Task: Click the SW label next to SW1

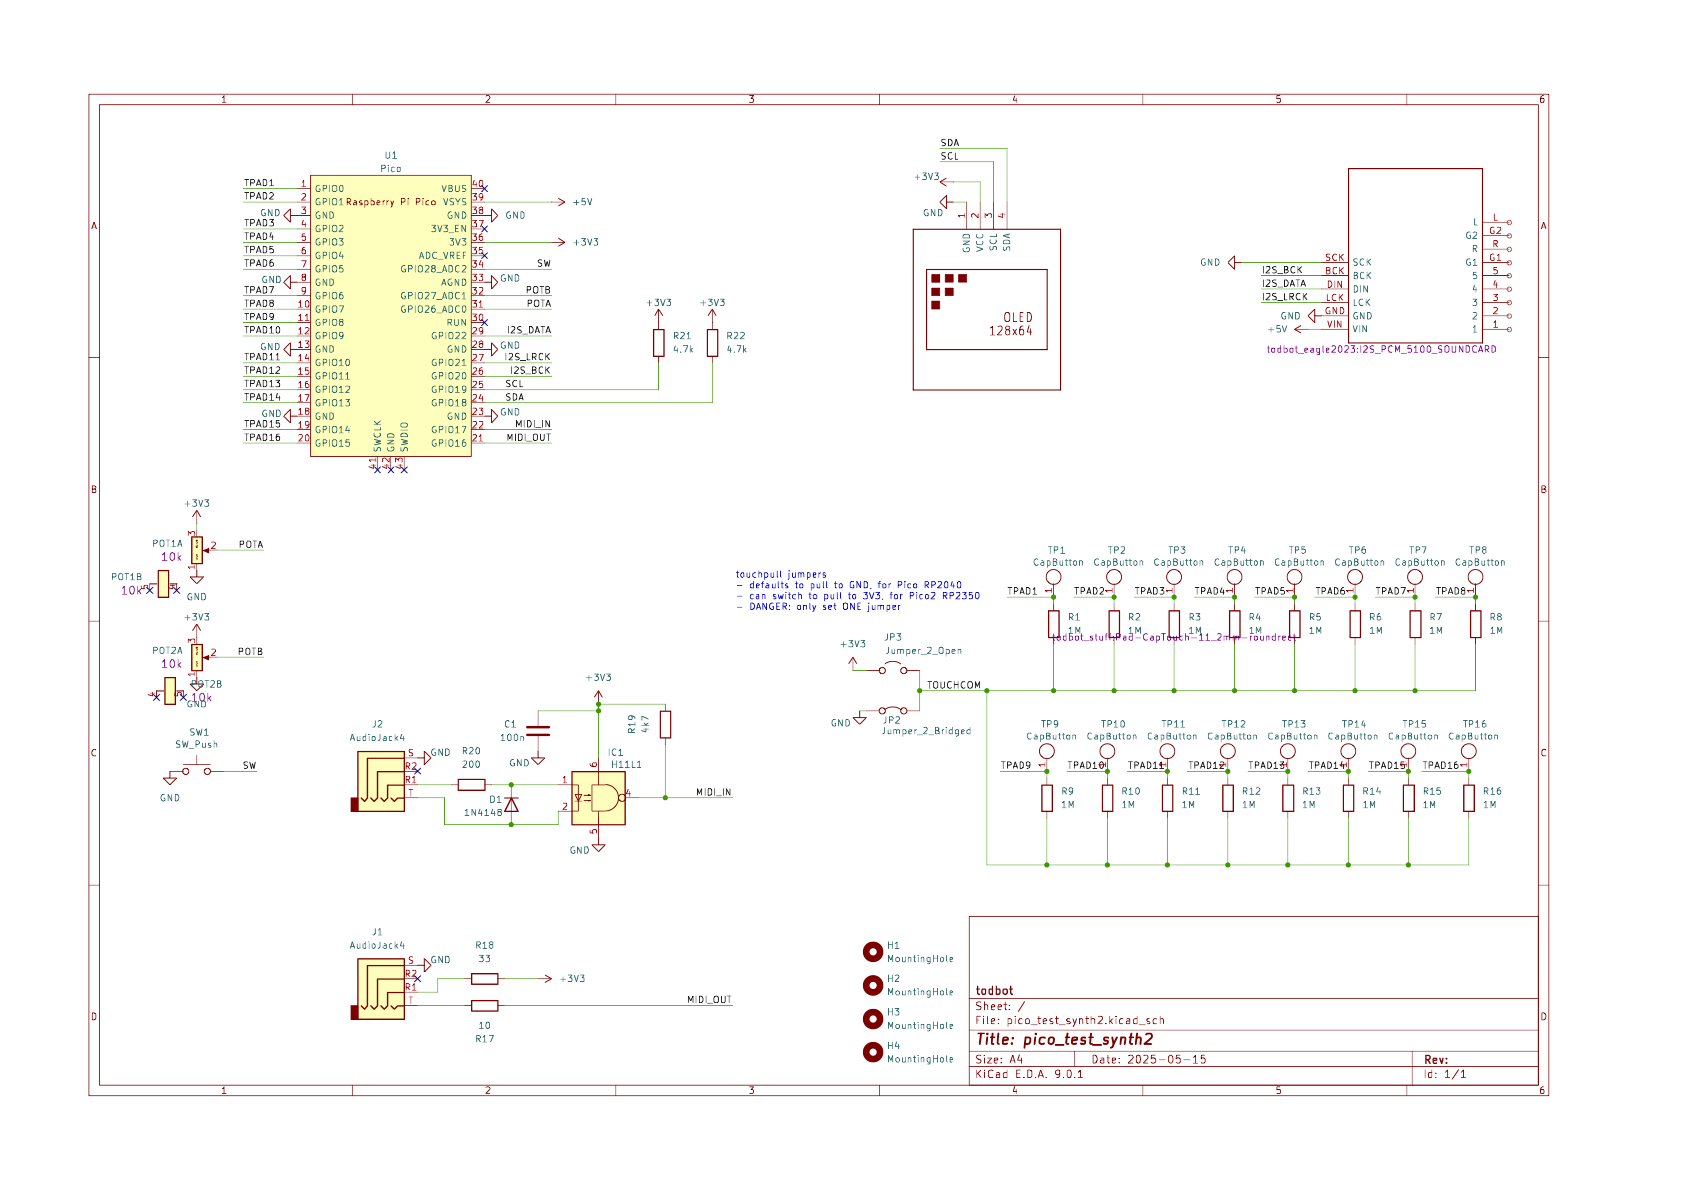Action: [x=250, y=766]
